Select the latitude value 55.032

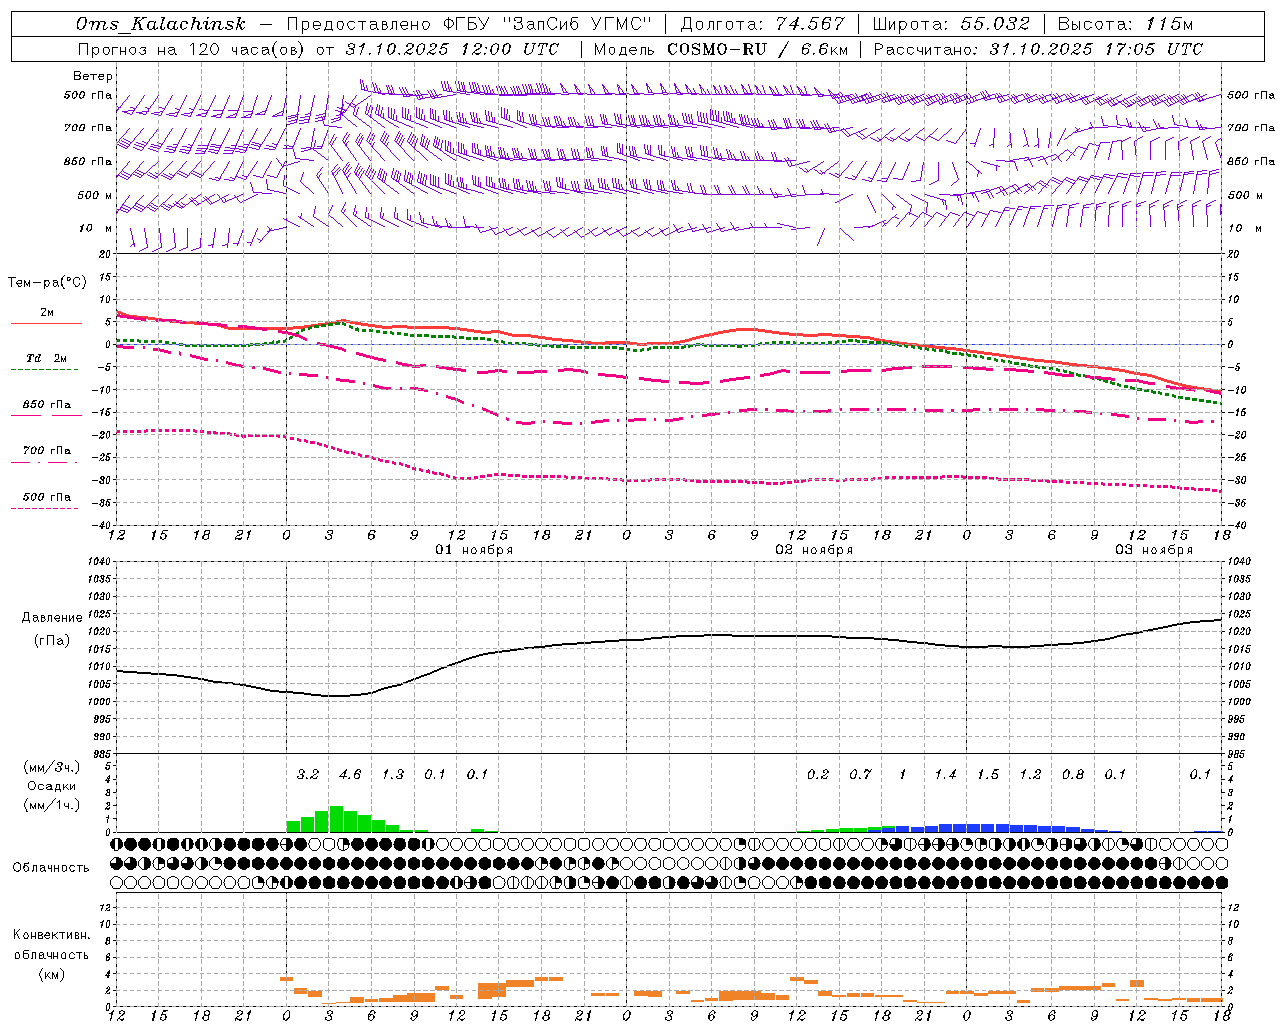[x=995, y=24]
